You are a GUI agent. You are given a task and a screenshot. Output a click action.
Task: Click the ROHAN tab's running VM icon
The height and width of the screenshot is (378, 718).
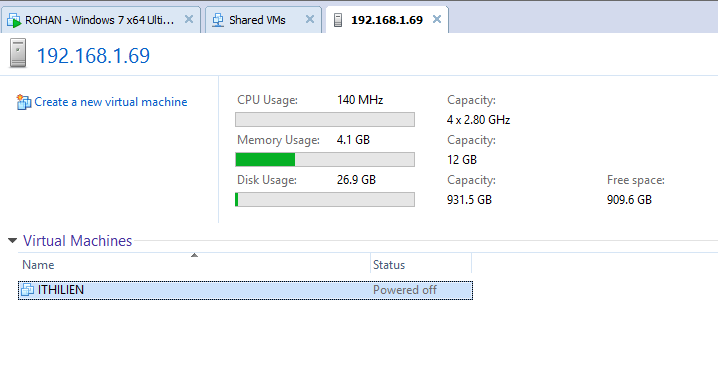(14, 20)
